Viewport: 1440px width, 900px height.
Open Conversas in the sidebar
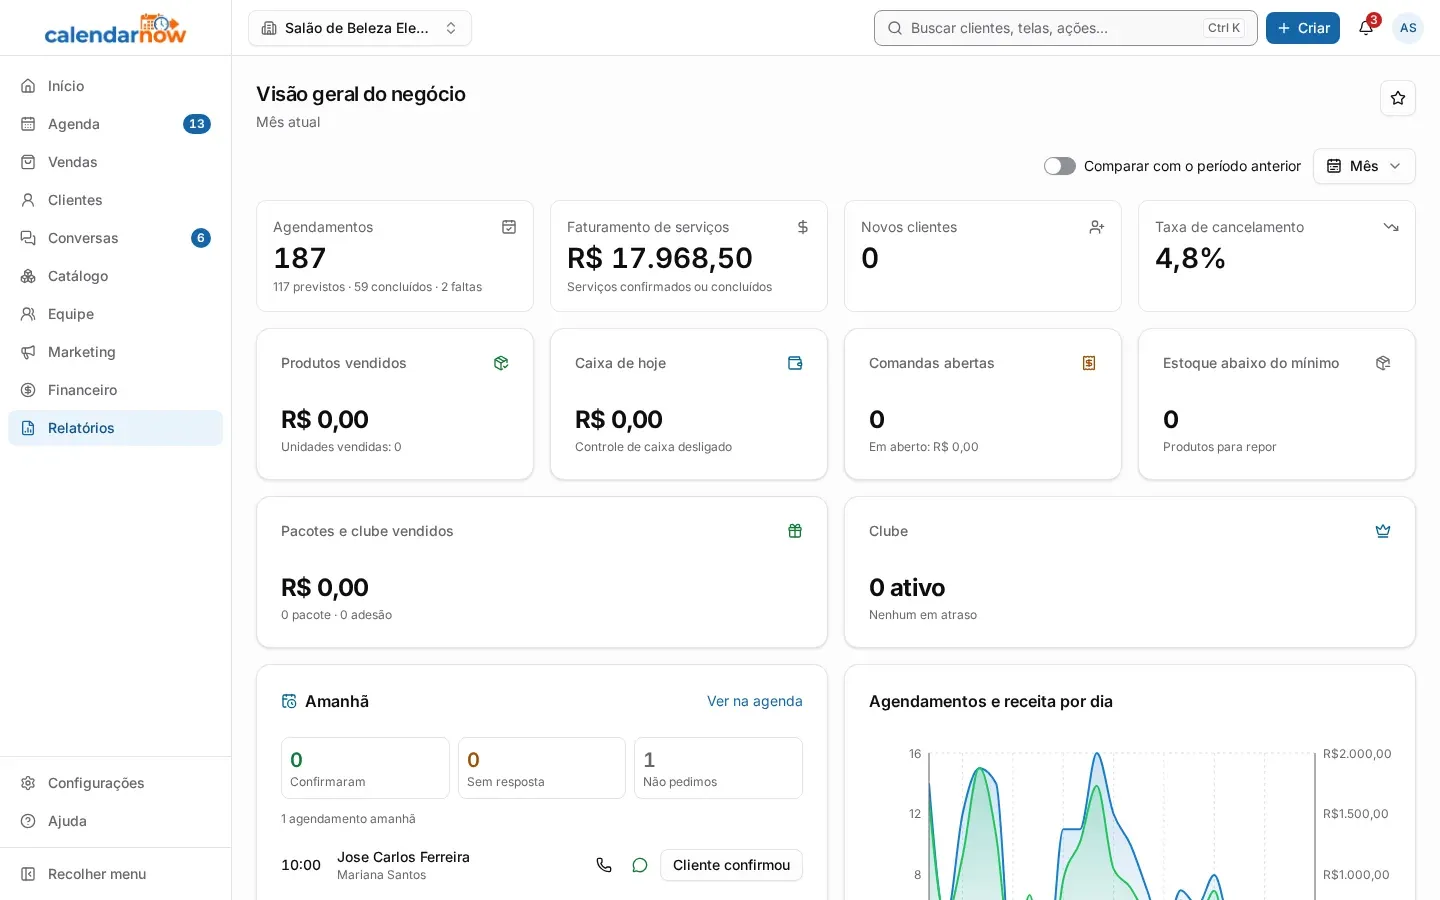pos(115,238)
